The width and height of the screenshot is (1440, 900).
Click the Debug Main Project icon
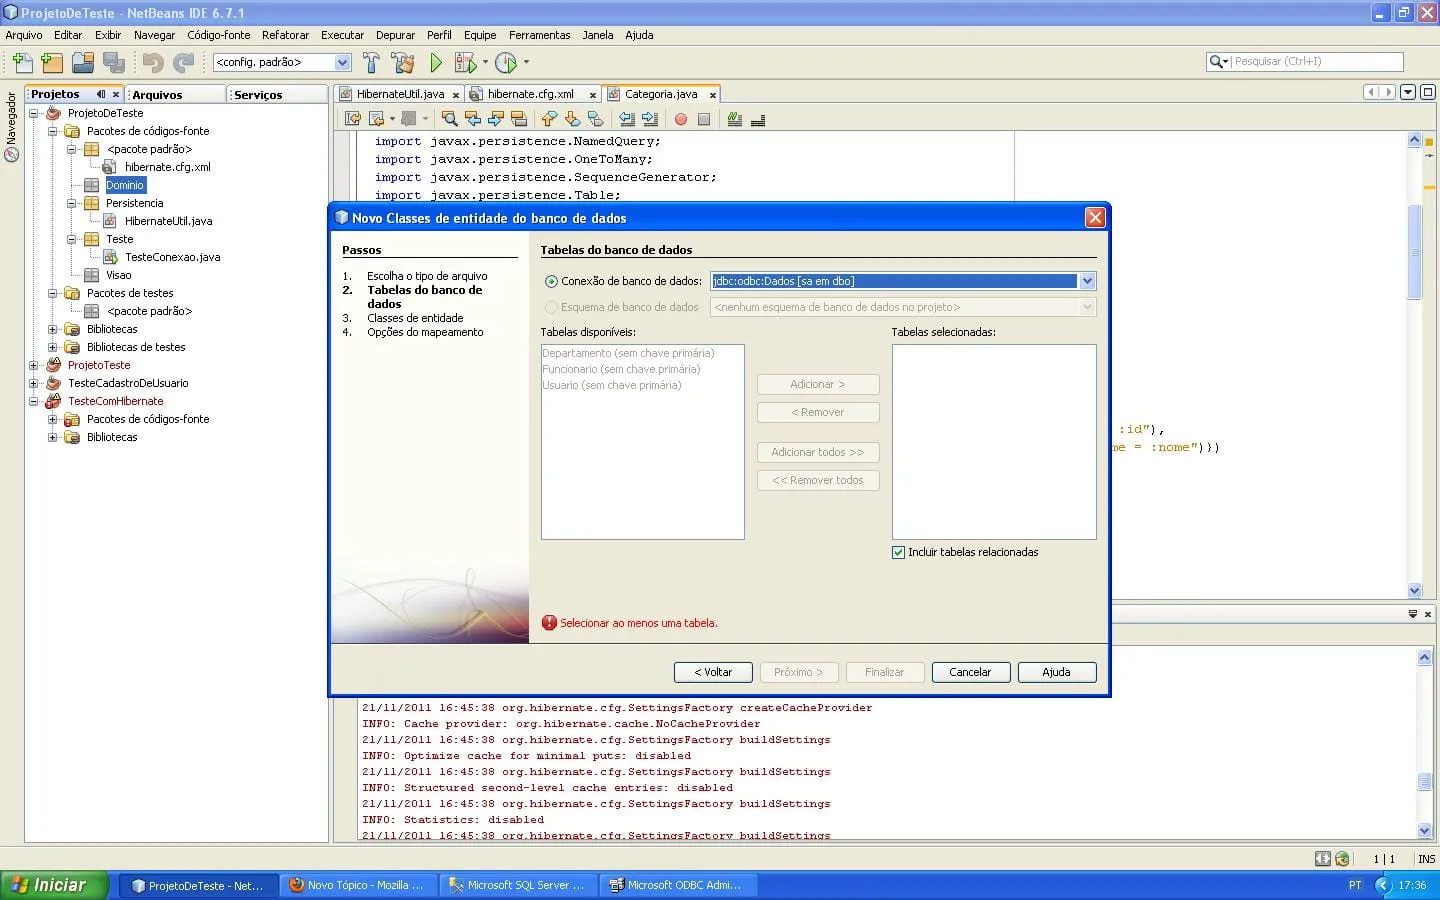click(x=465, y=63)
